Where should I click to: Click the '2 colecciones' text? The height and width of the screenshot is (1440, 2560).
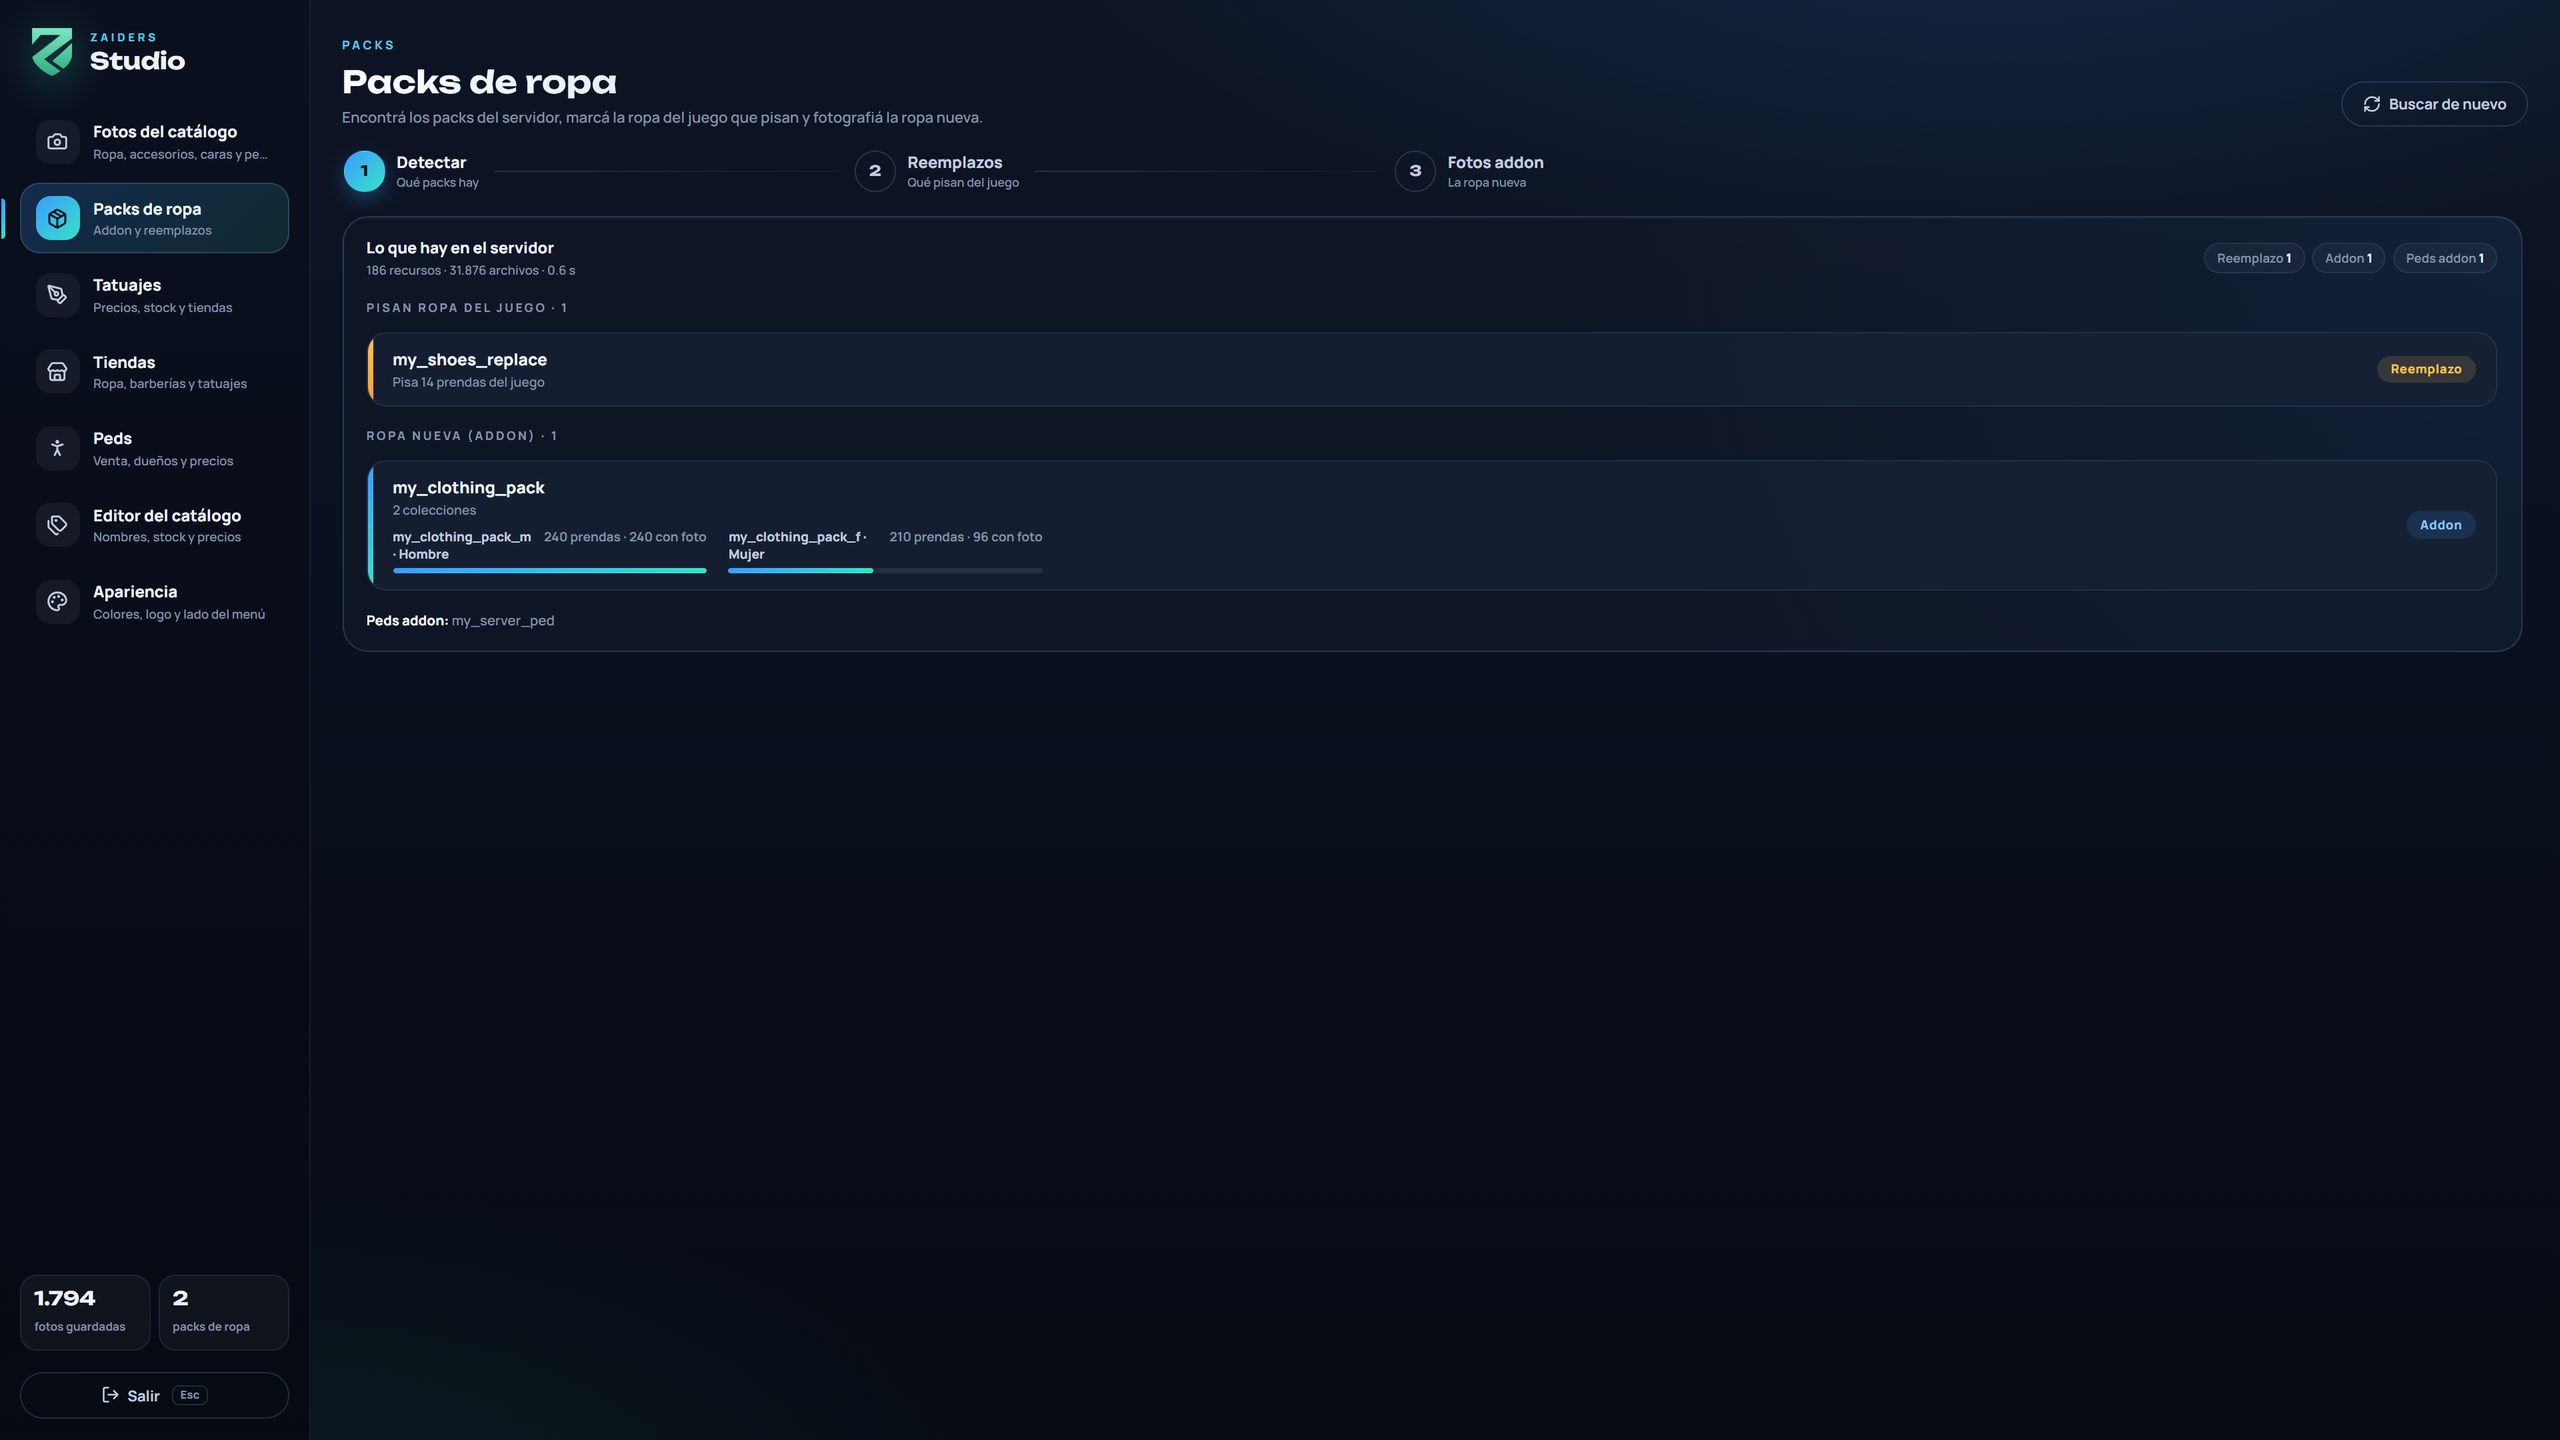pos(434,510)
